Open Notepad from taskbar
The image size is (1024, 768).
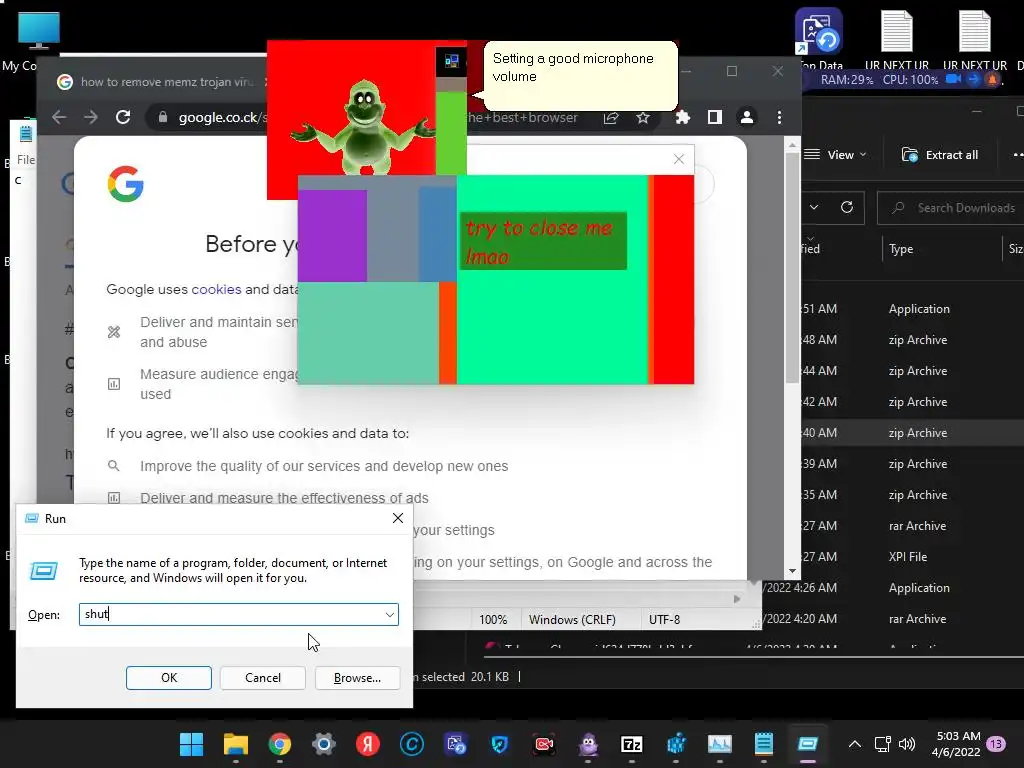763,744
